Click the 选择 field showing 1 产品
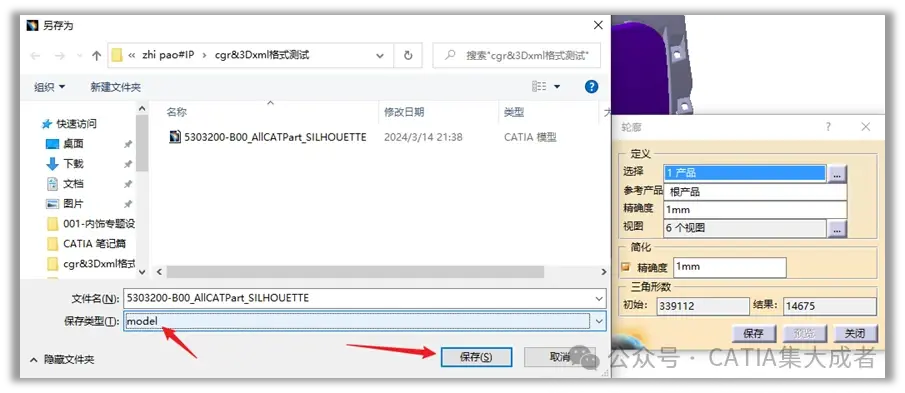The image size is (905, 393). point(745,173)
